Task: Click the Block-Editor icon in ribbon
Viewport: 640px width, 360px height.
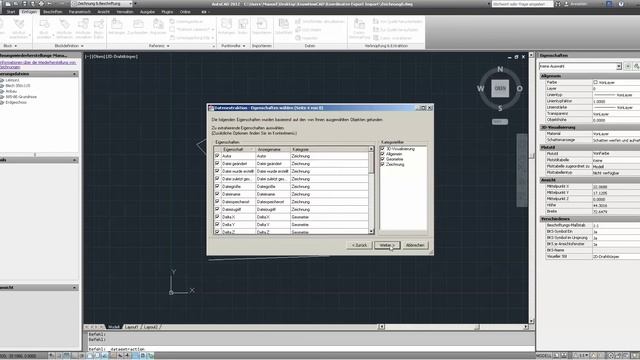Action: point(99,29)
